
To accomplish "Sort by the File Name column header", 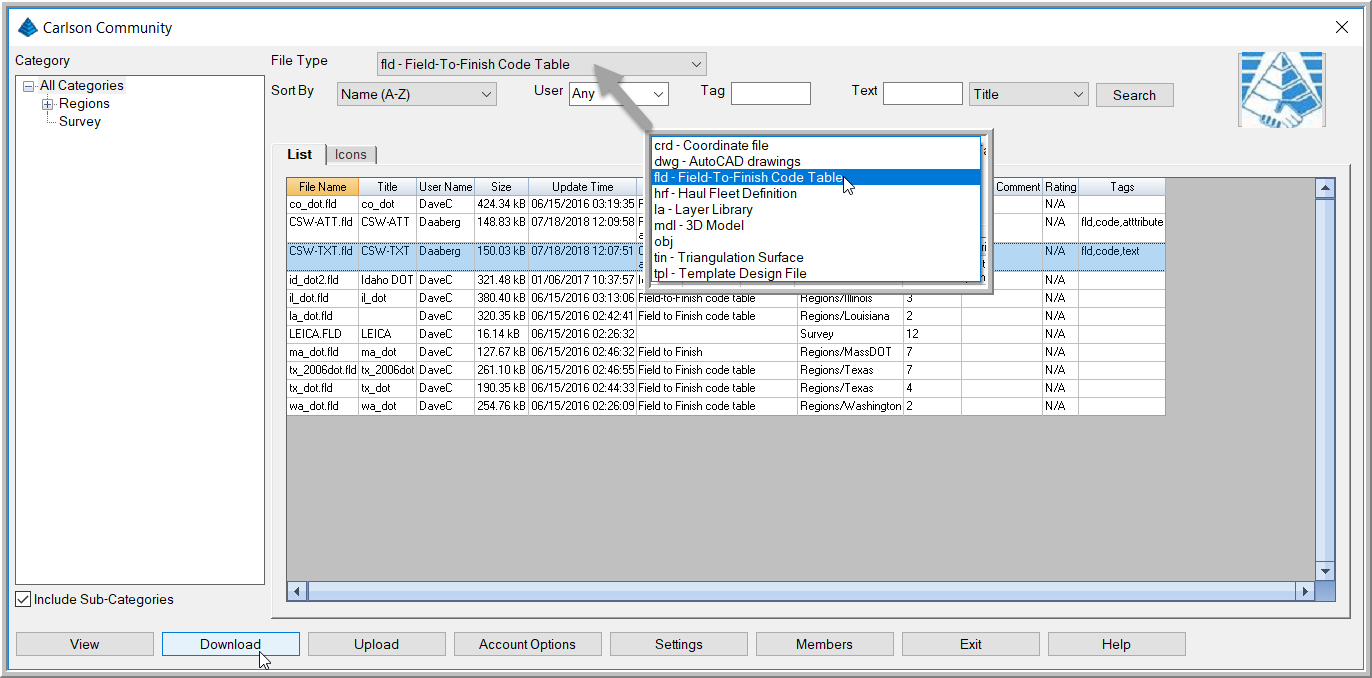I will (323, 187).
